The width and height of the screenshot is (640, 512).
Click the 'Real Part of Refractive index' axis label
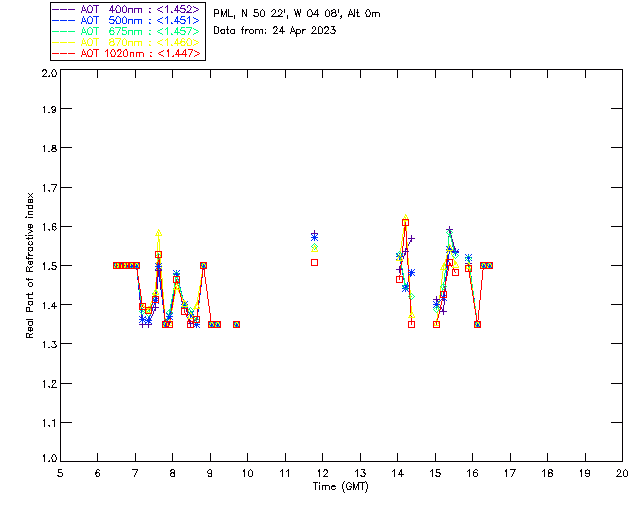(29, 266)
